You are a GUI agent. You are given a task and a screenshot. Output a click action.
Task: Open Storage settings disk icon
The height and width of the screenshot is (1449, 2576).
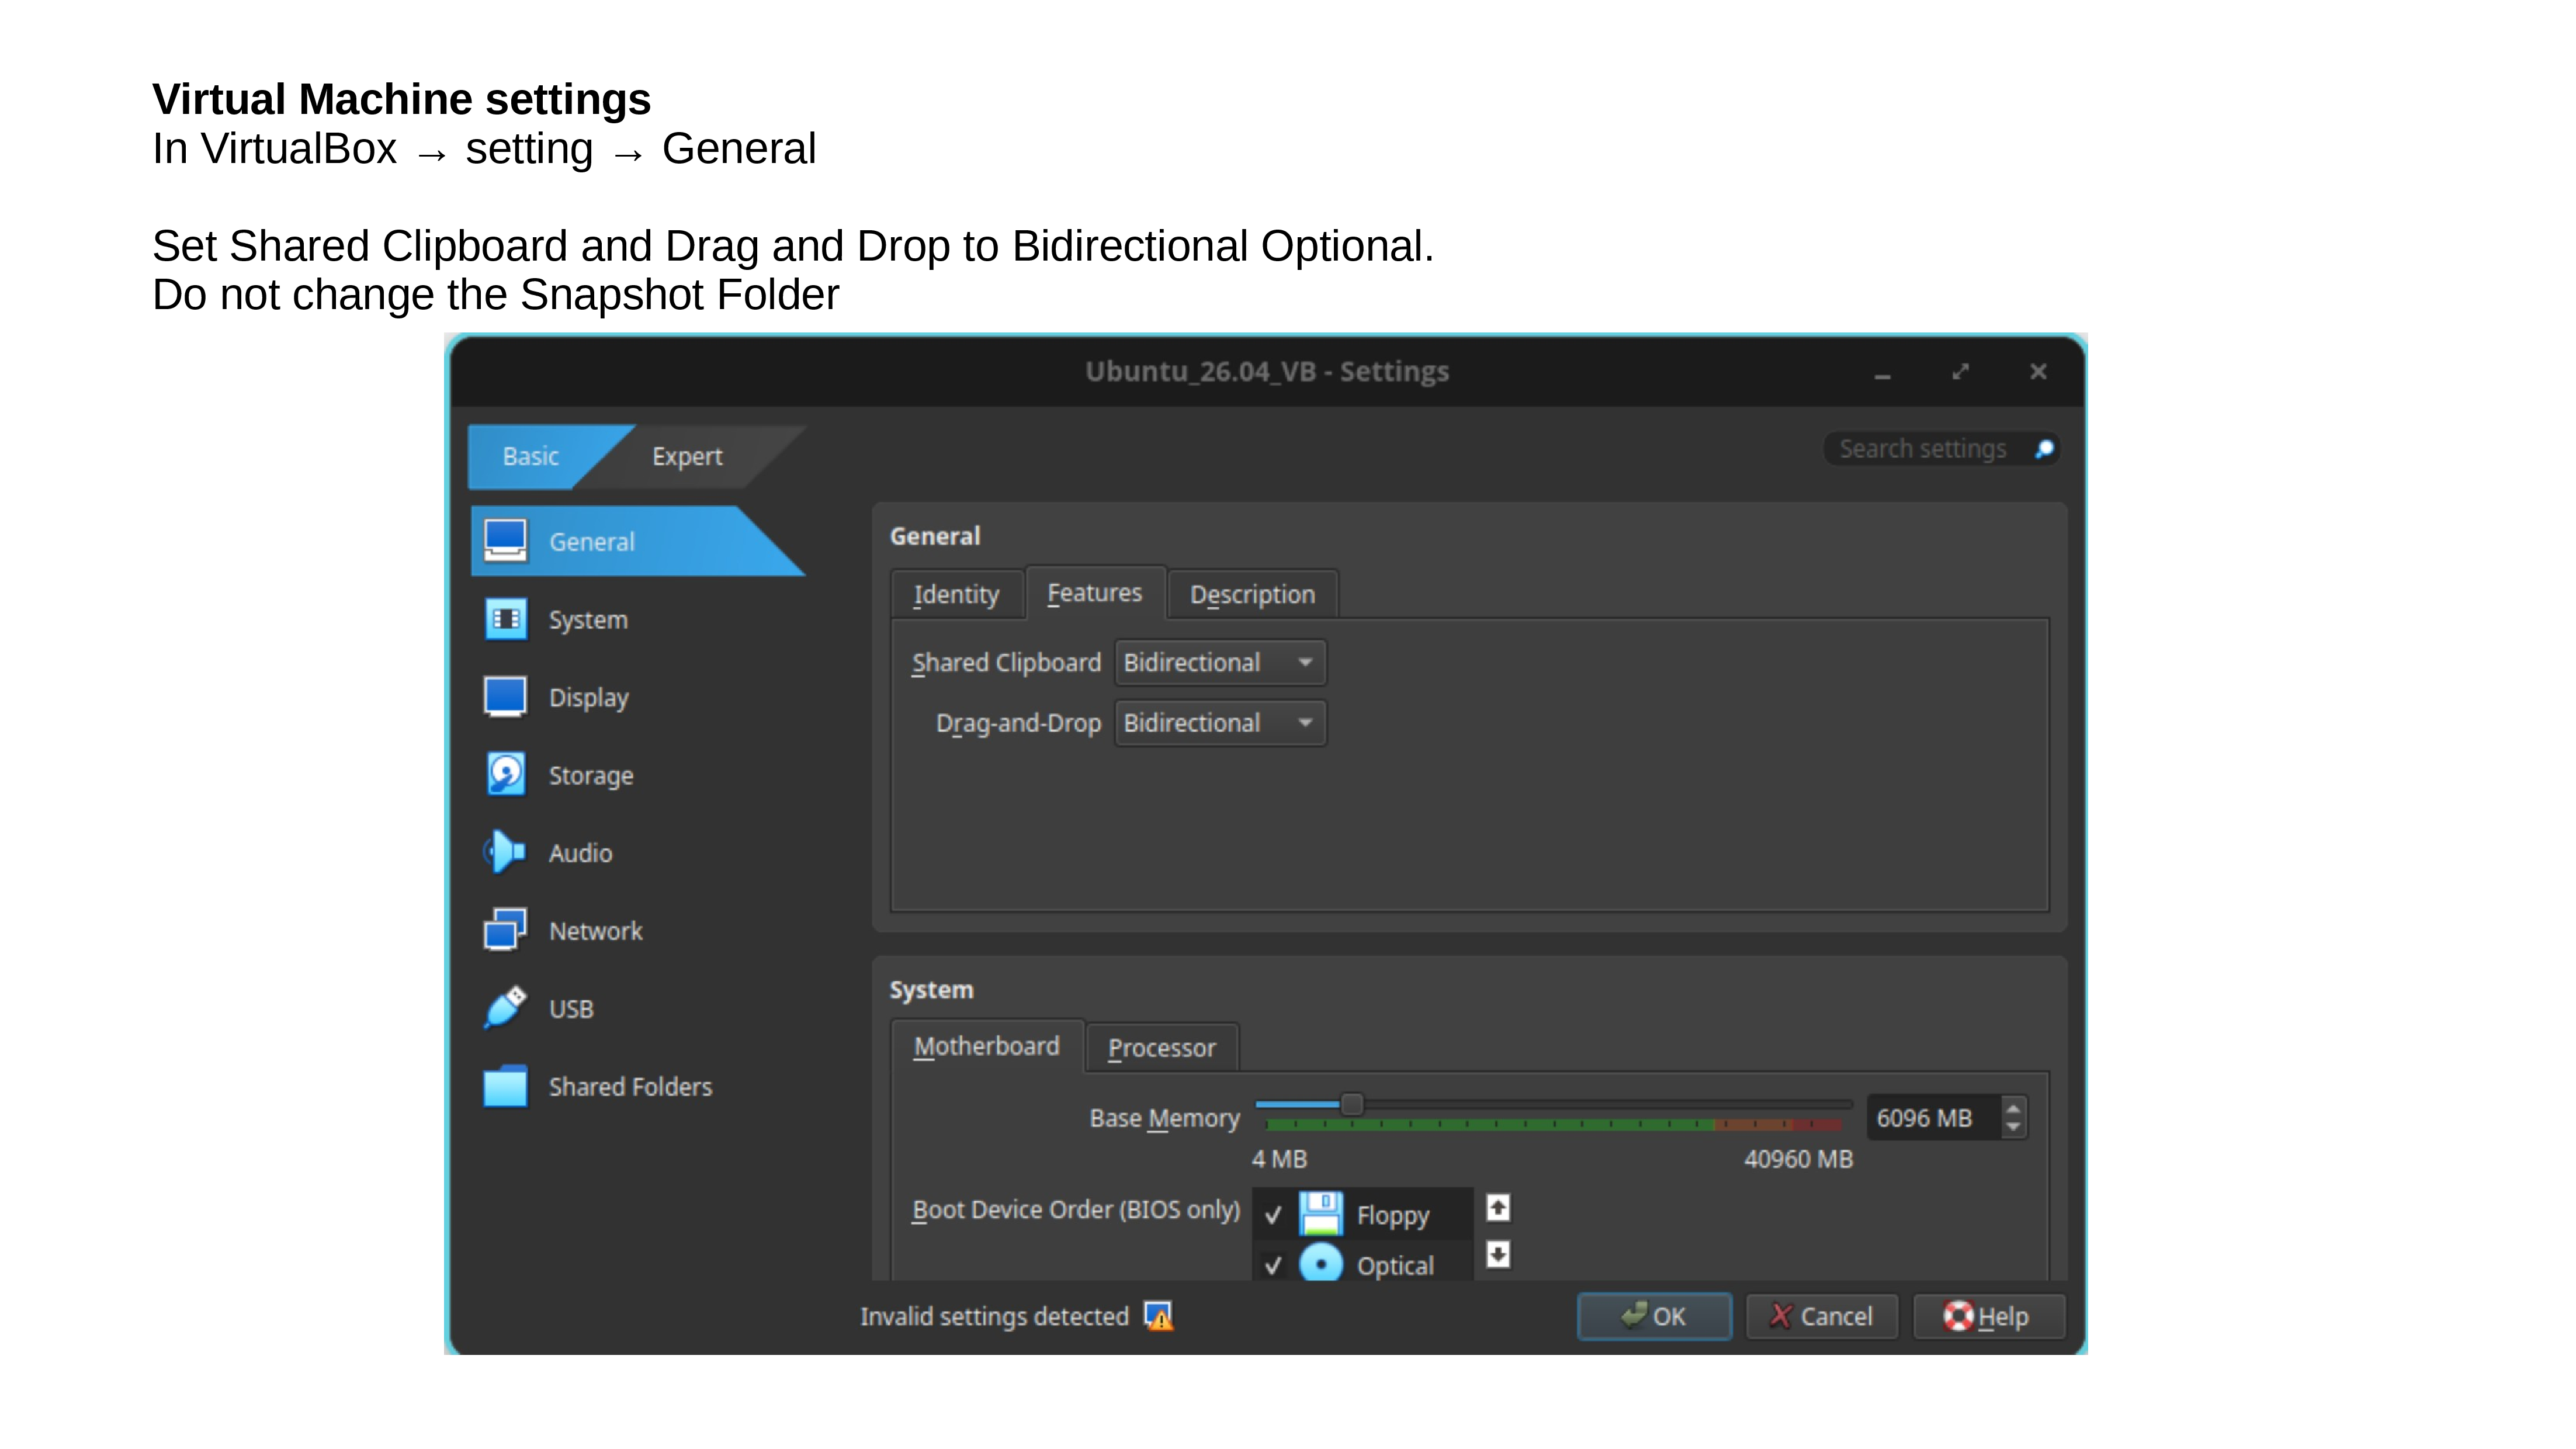[505, 775]
